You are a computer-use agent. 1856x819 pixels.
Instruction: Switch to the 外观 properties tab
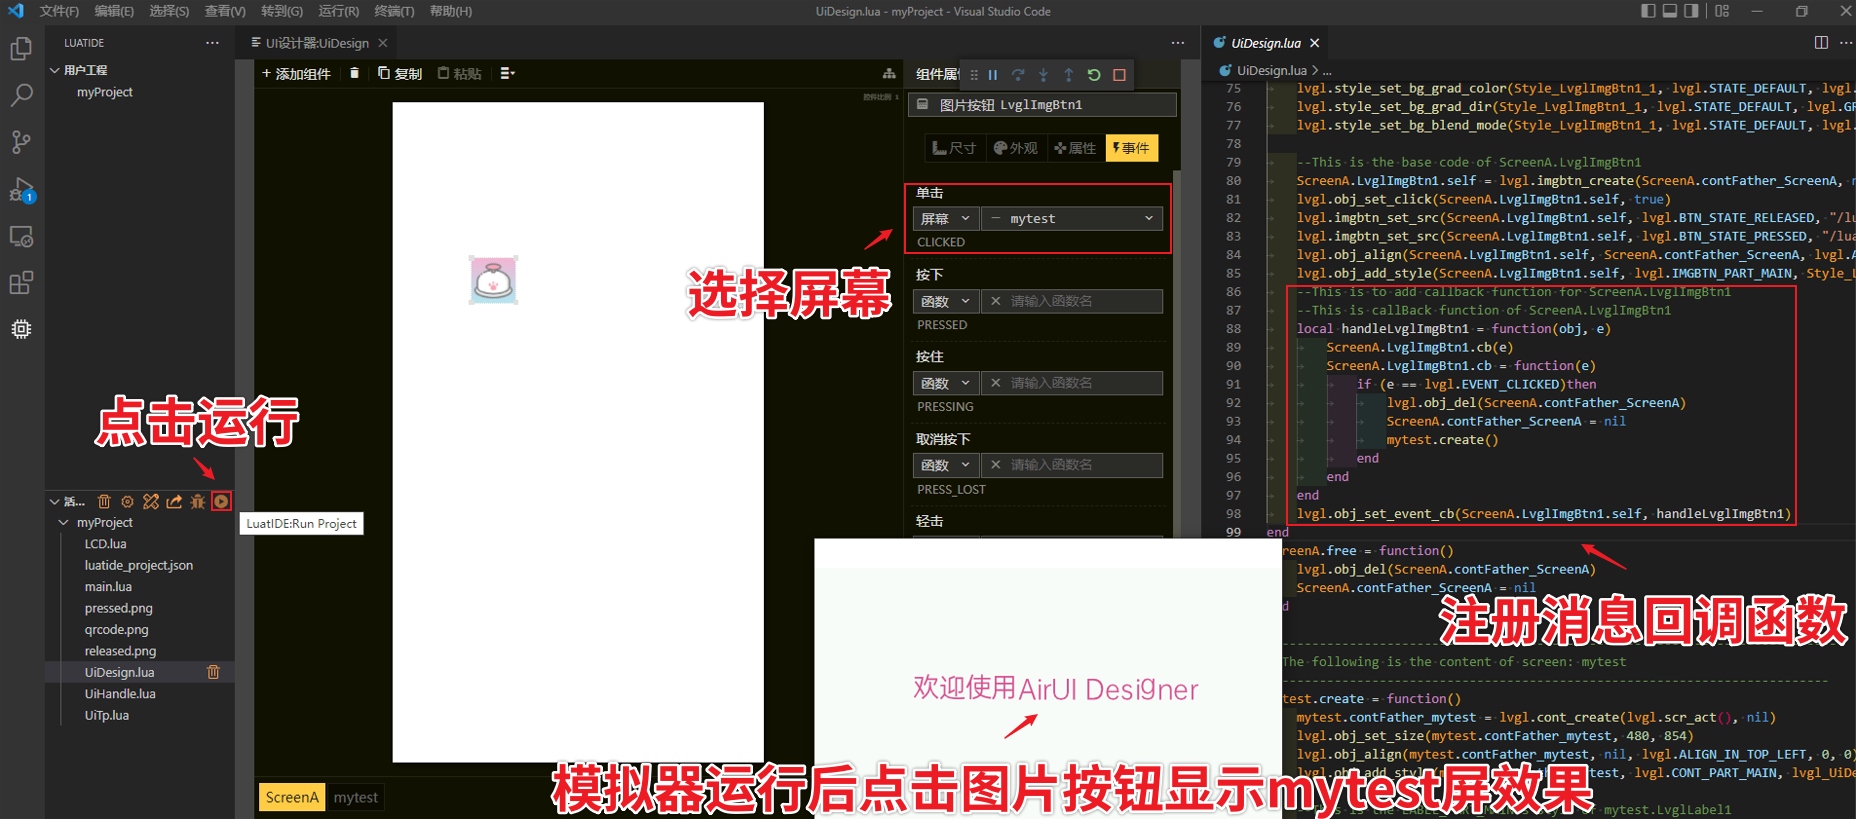[x=1015, y=148]
